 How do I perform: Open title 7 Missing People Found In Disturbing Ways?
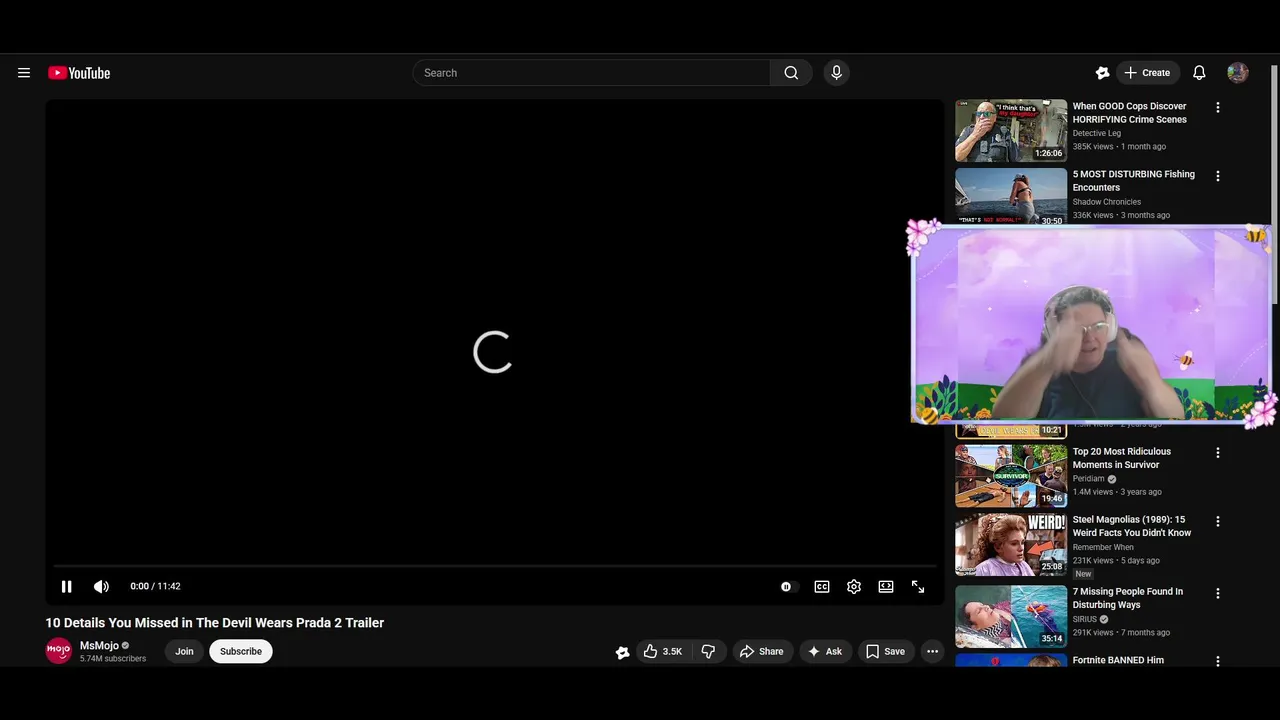point(1128,598)
